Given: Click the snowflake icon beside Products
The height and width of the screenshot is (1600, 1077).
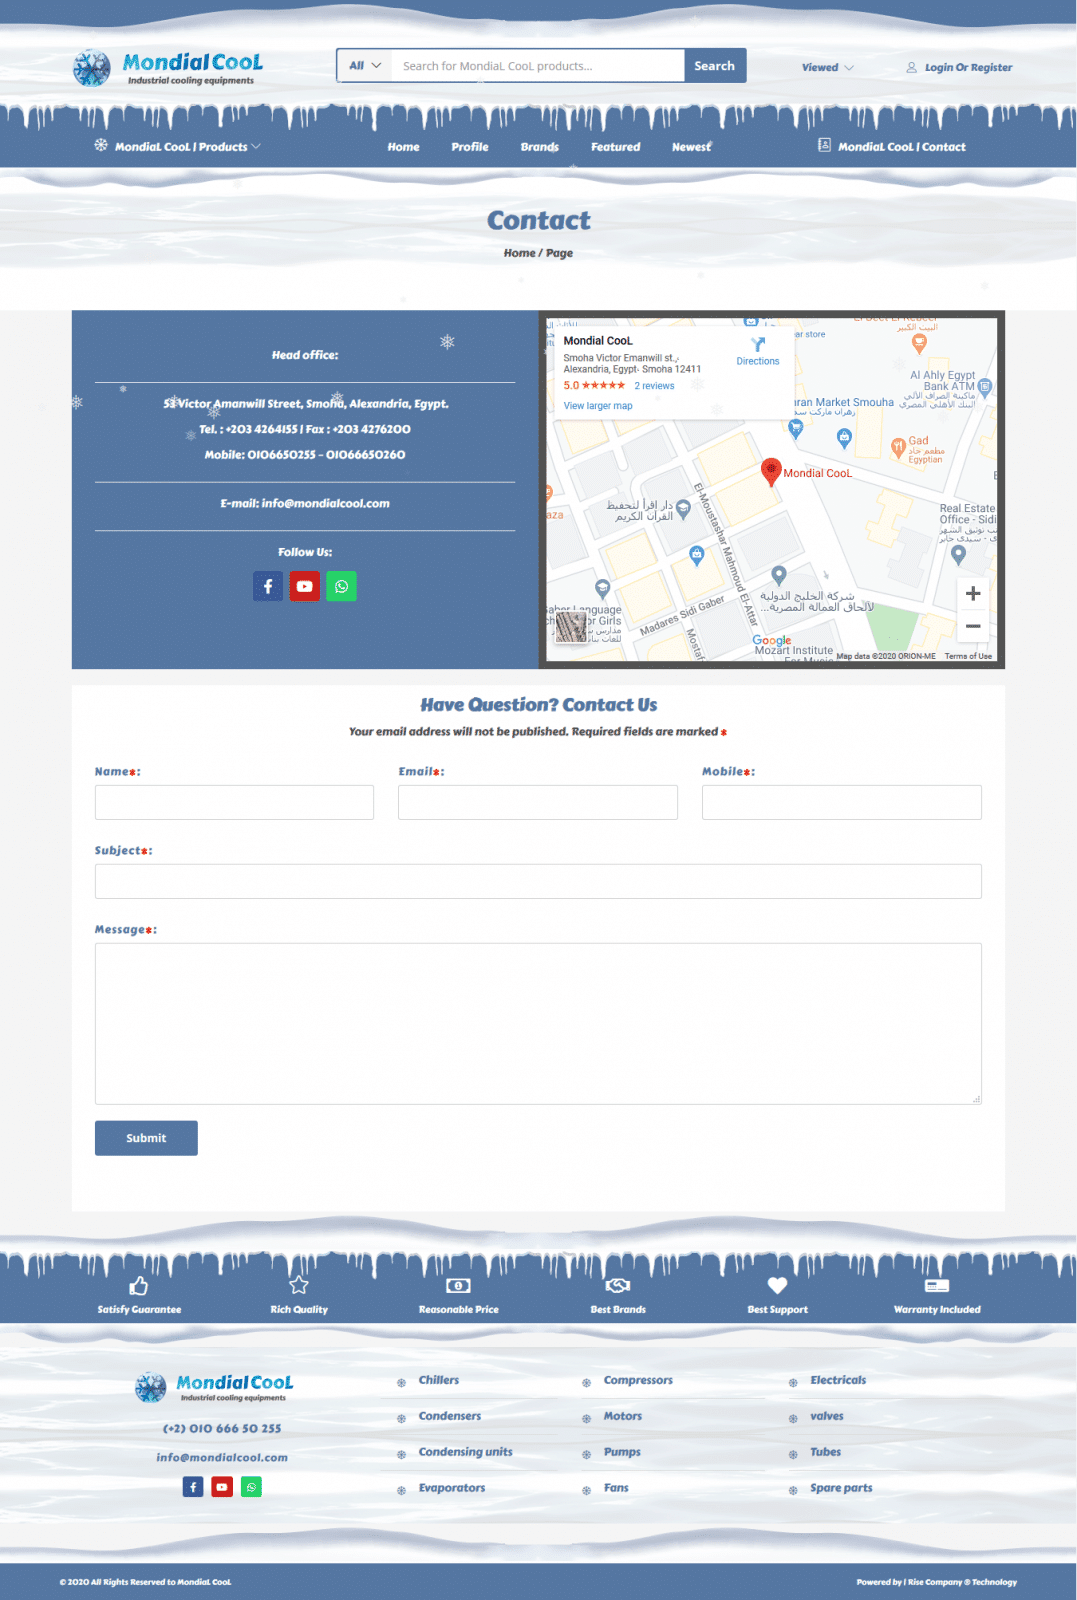Looking at the screenshot, I should [101, 145].
